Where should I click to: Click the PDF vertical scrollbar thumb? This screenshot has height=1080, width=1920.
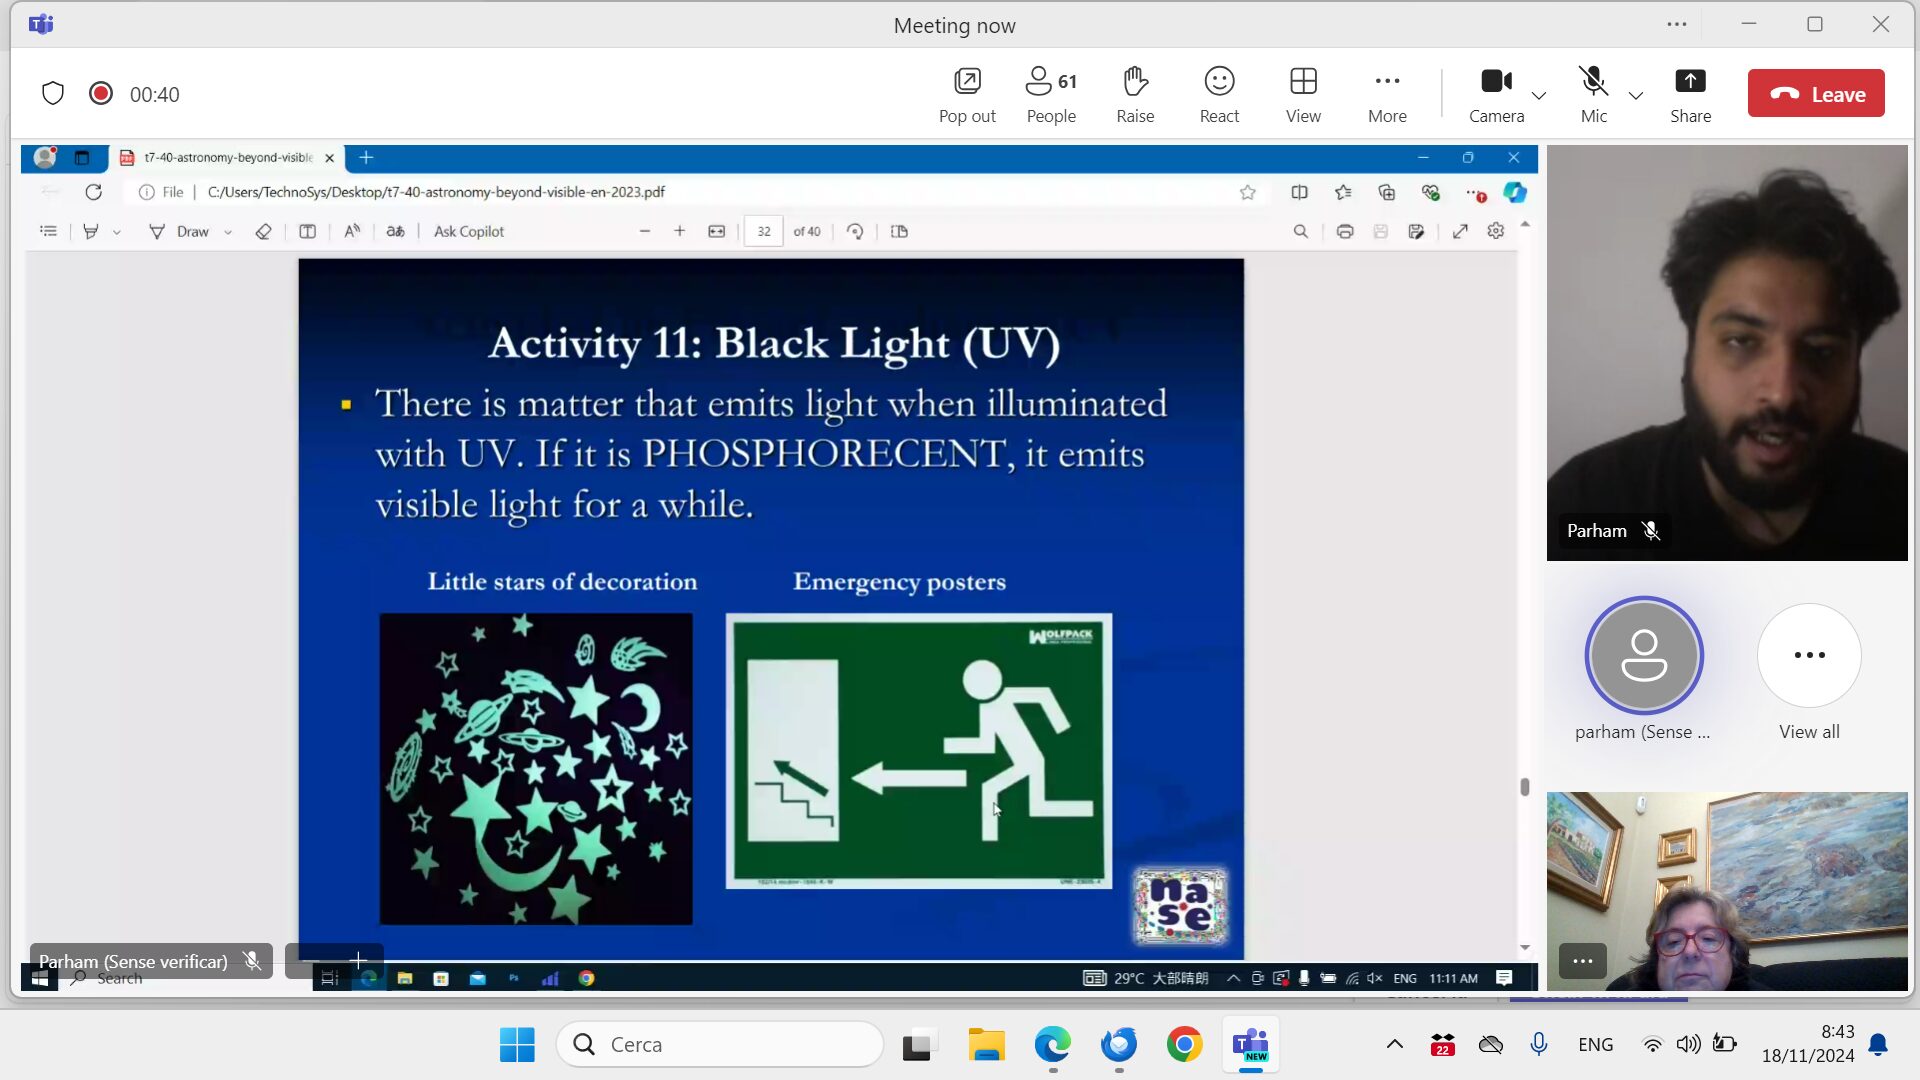pyautogui.click(x=1524, y=787)
